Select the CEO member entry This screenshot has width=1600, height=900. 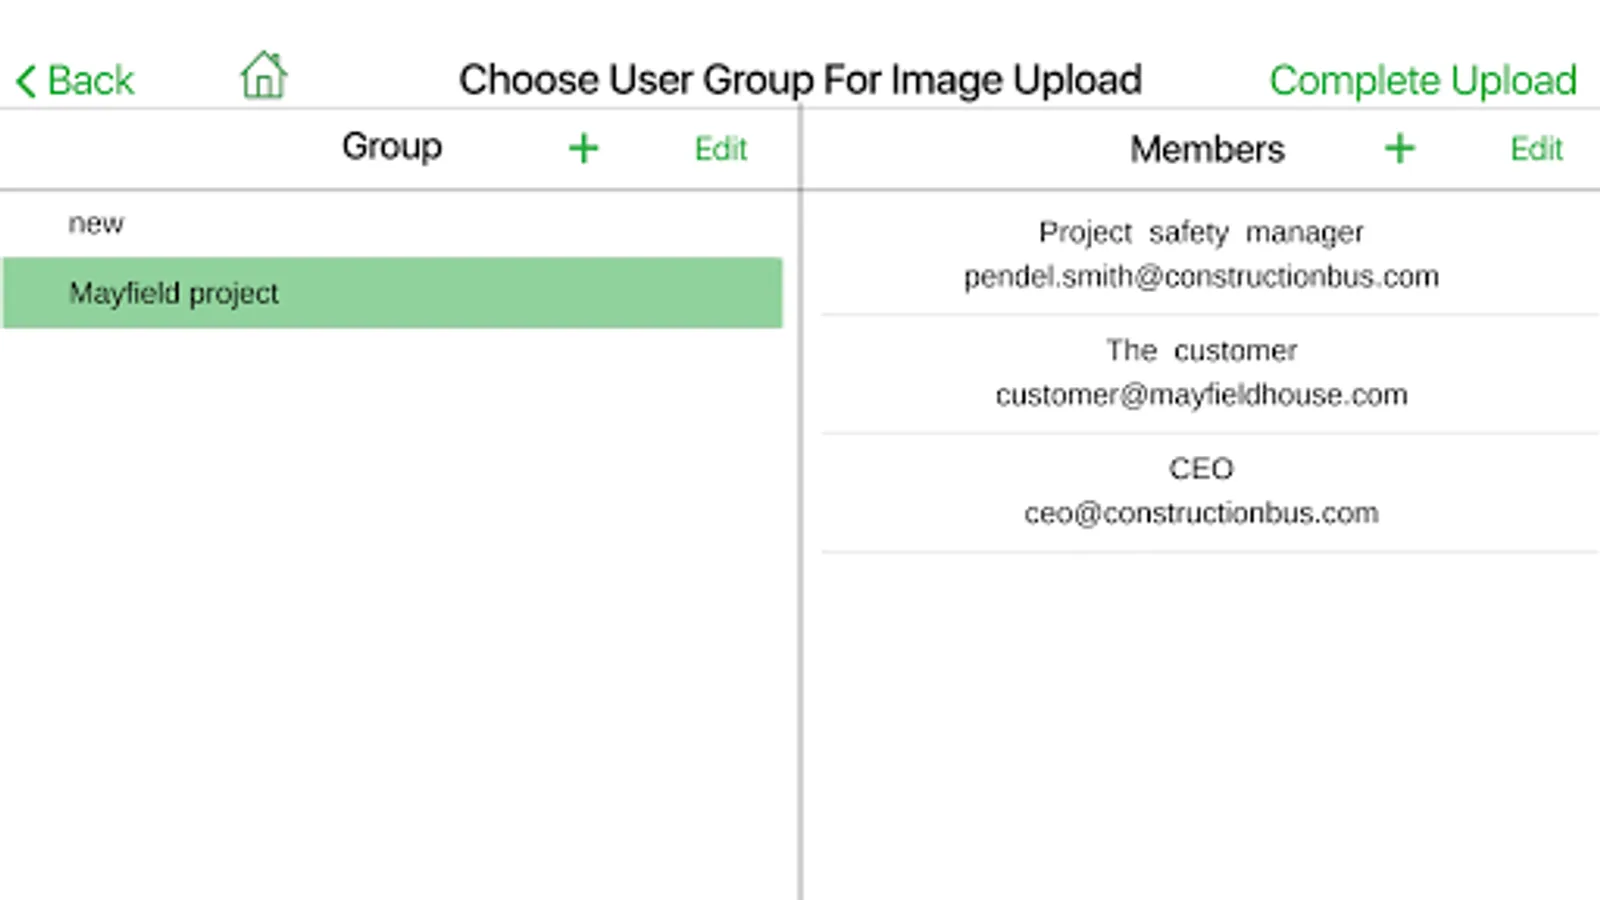point(1200,468)
